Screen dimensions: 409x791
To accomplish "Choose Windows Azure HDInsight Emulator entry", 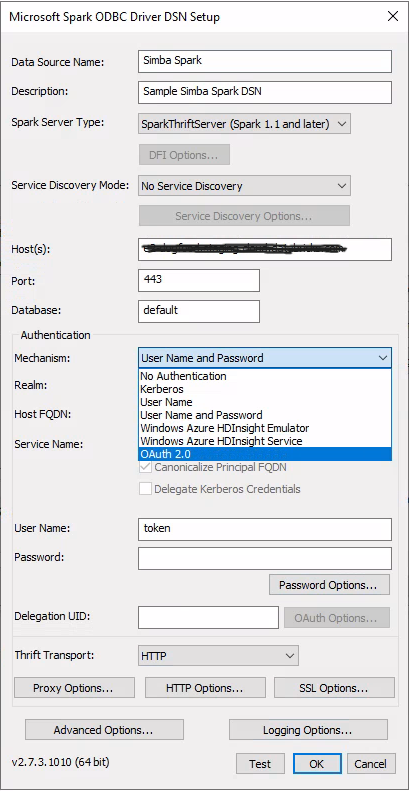I will [x=265, y=428].
